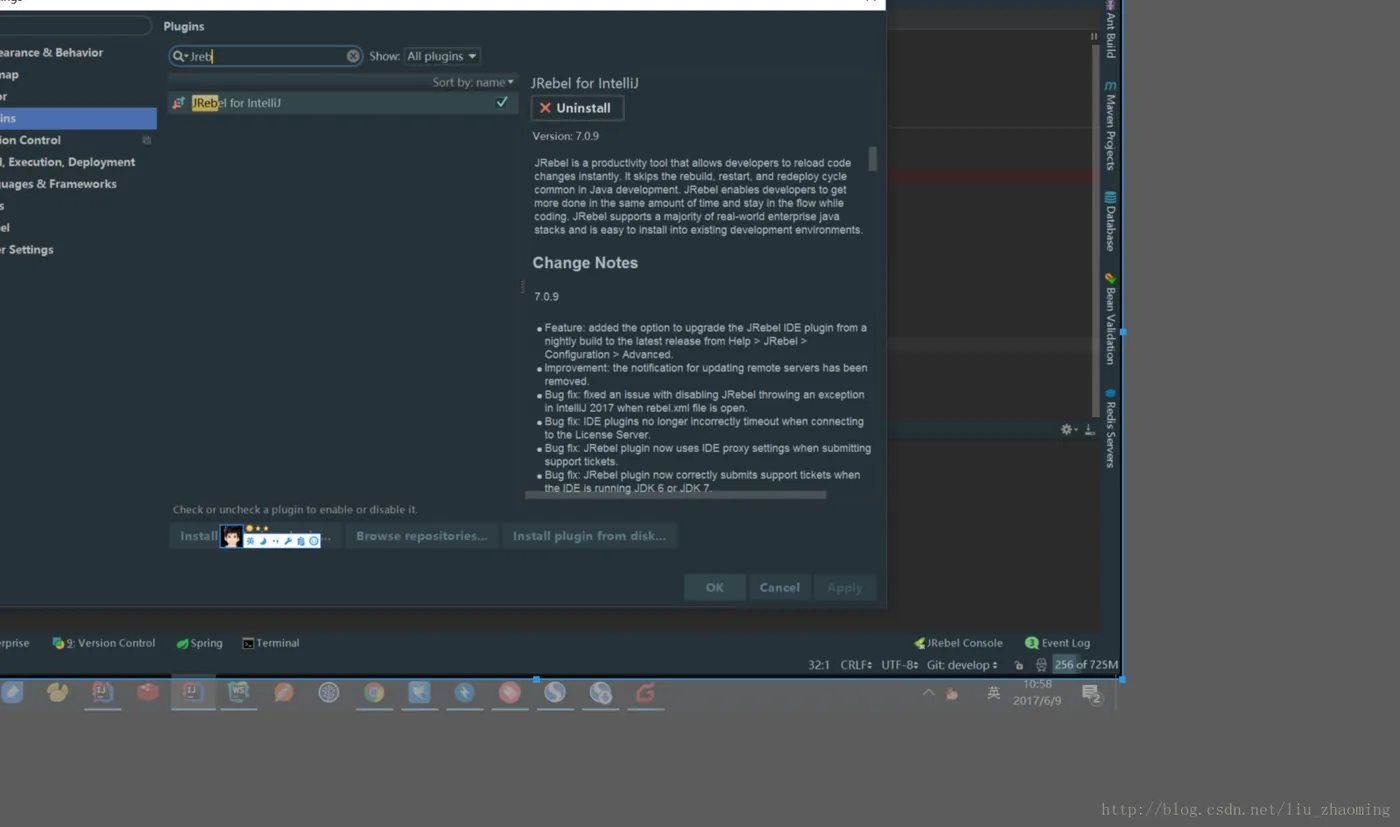The width and height of the screenshot is (1400, 827).
Task: Change the CRLF line separator
Action: click(857, 665)
